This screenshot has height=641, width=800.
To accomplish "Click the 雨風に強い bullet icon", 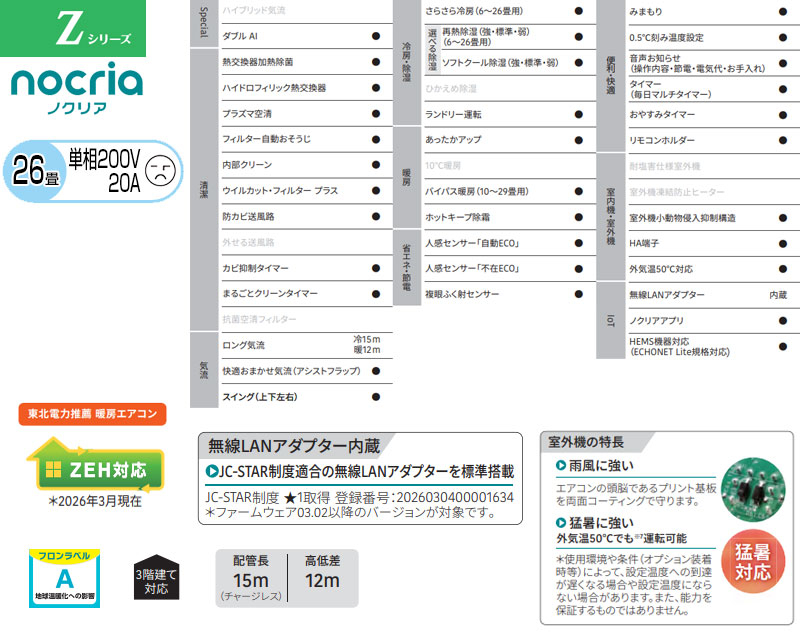I will click(561, 465).
